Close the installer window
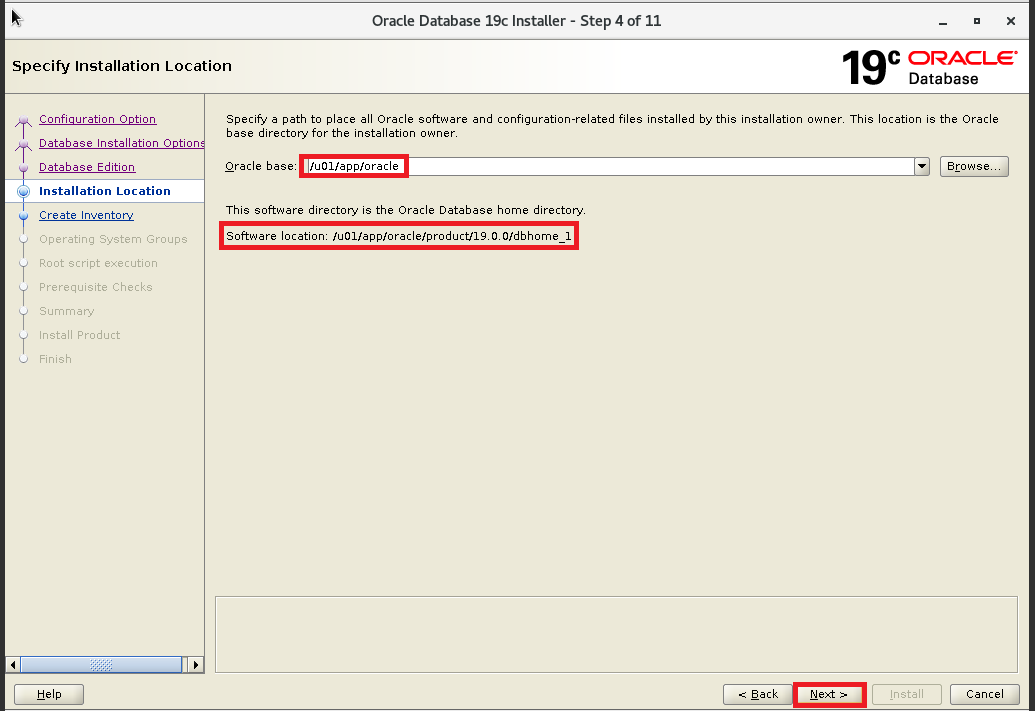1035x711 pixels. [1011, 21]
